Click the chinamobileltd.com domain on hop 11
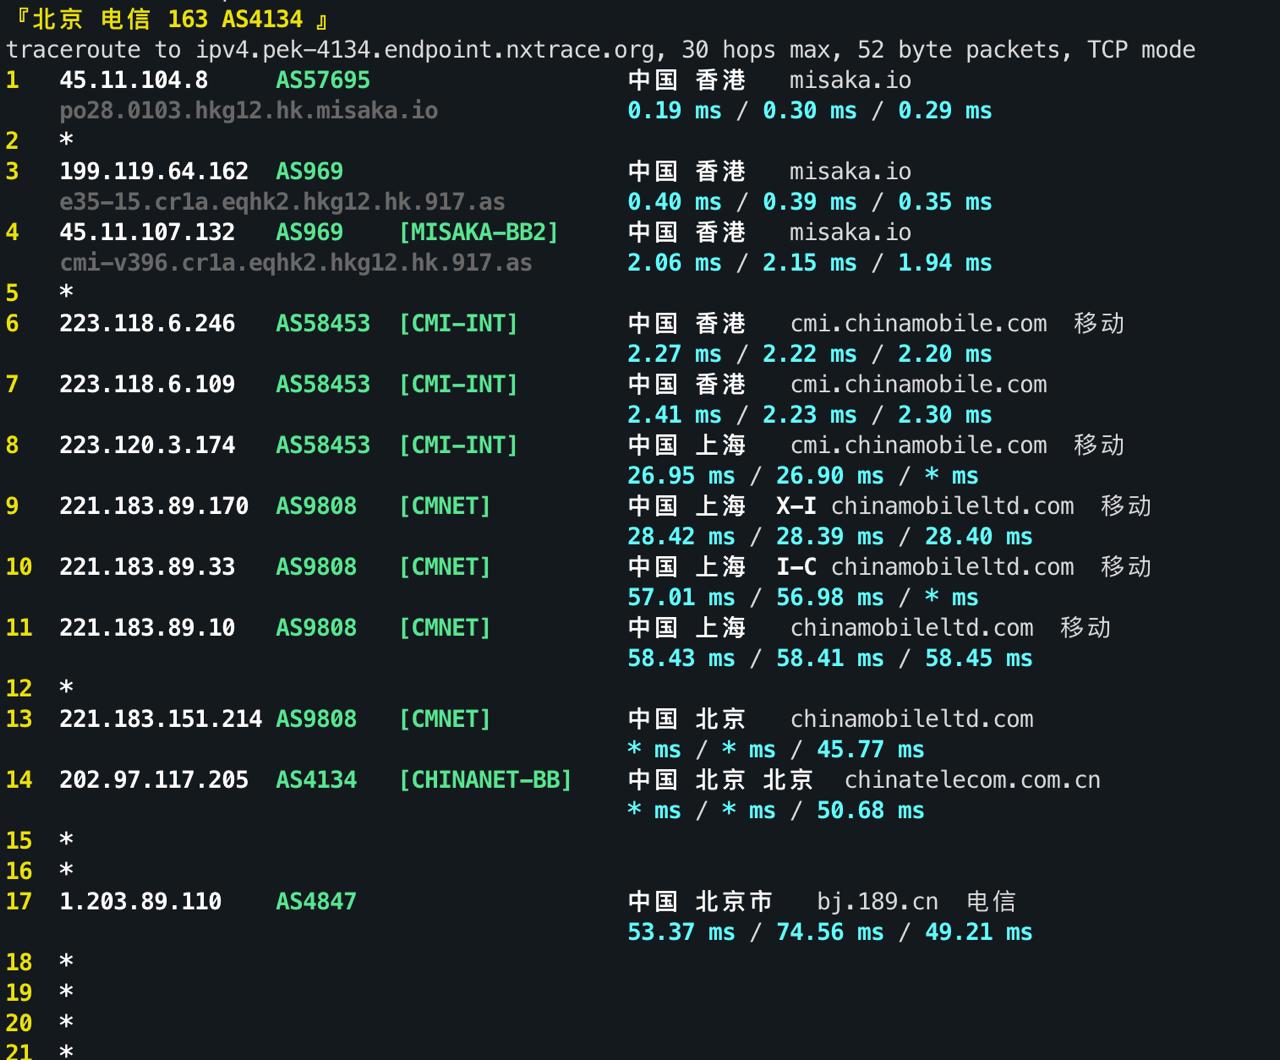 (x=913, y=628)
